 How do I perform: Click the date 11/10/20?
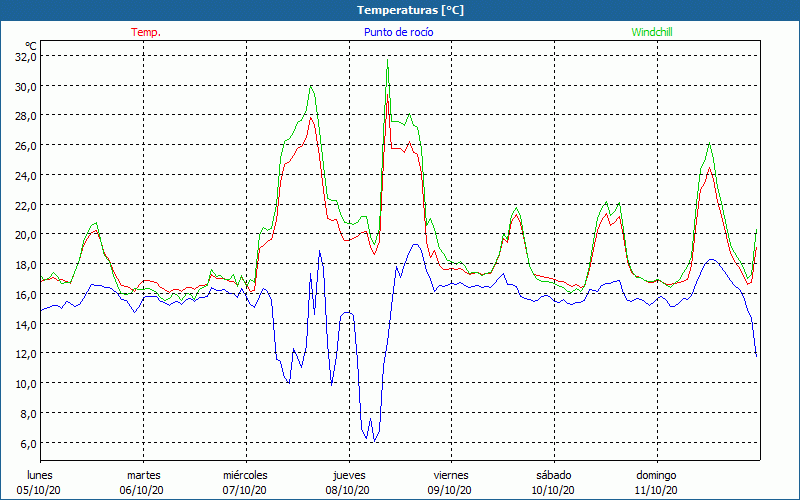pos(656,490)
